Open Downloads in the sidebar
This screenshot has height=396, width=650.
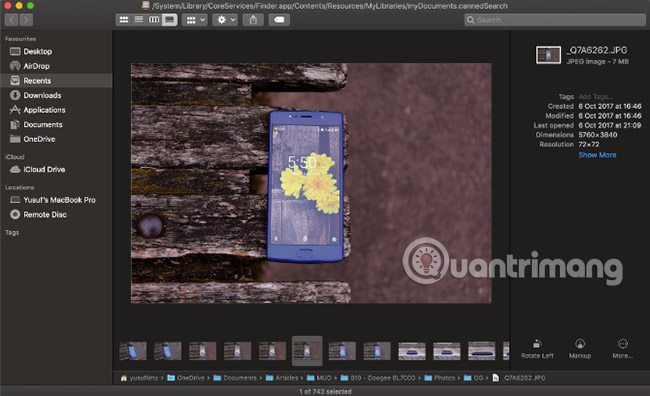click(56, 95)
